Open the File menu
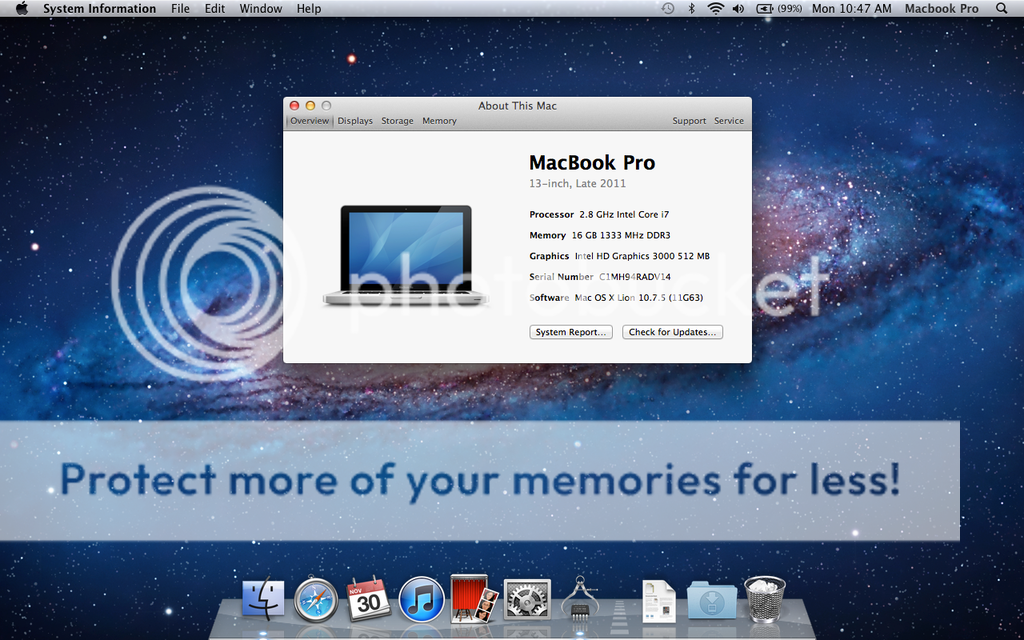Screen dimensions: 1024x640 pos(180,9)
